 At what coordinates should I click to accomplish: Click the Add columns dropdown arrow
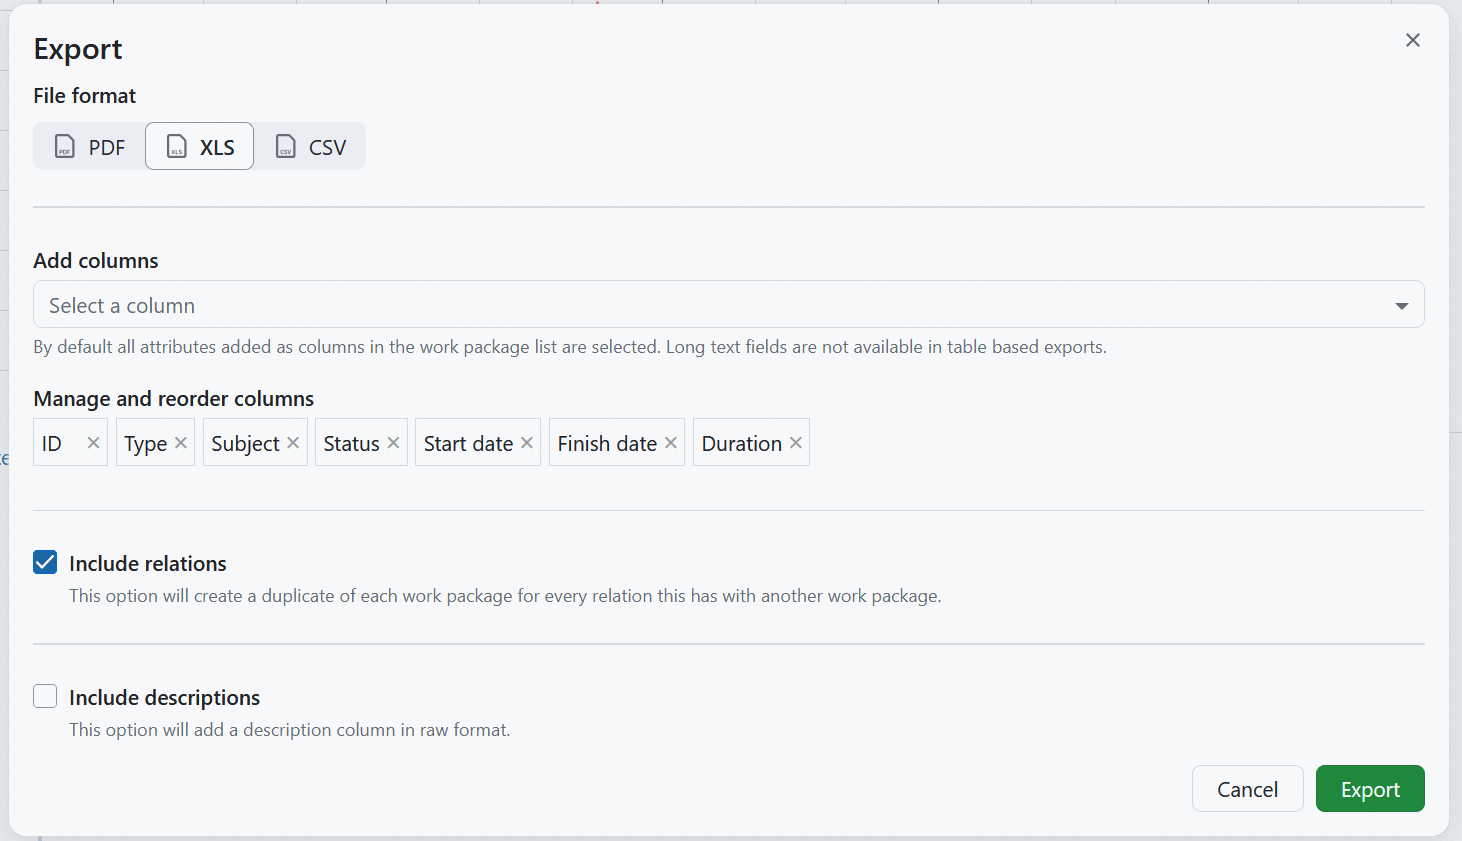1401,306
